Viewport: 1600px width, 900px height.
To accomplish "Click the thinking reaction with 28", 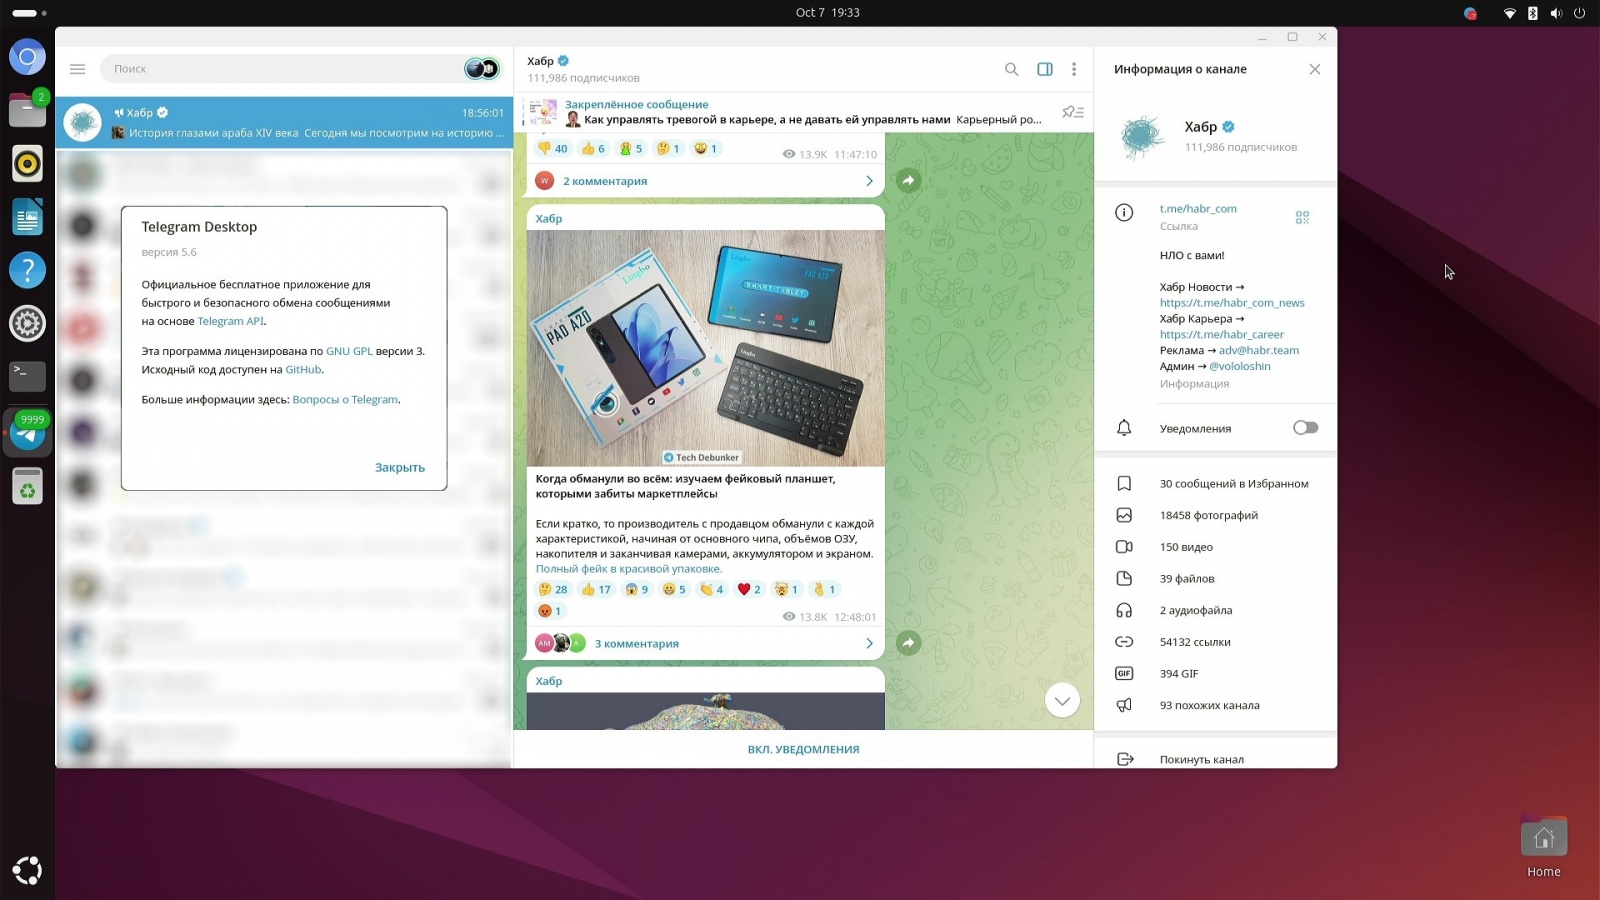I will tap(553, 589).
